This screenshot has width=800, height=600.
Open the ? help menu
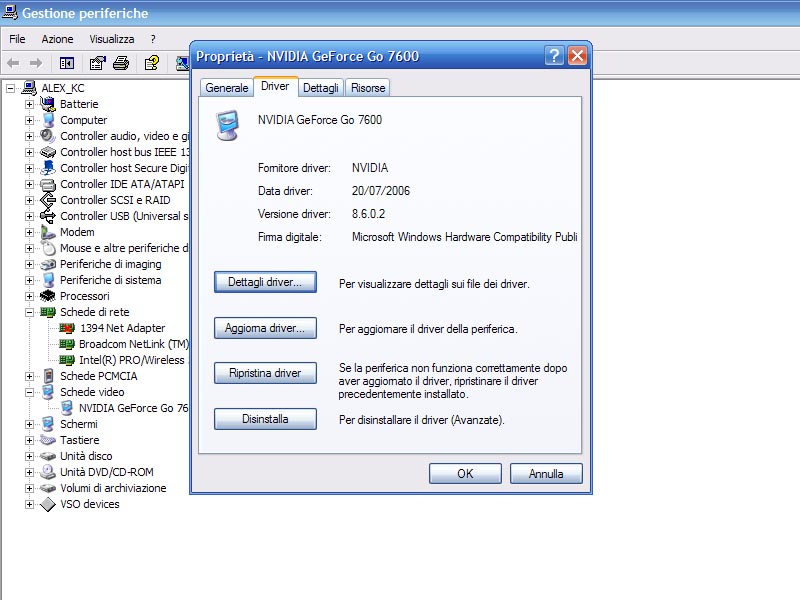[153, 39]
